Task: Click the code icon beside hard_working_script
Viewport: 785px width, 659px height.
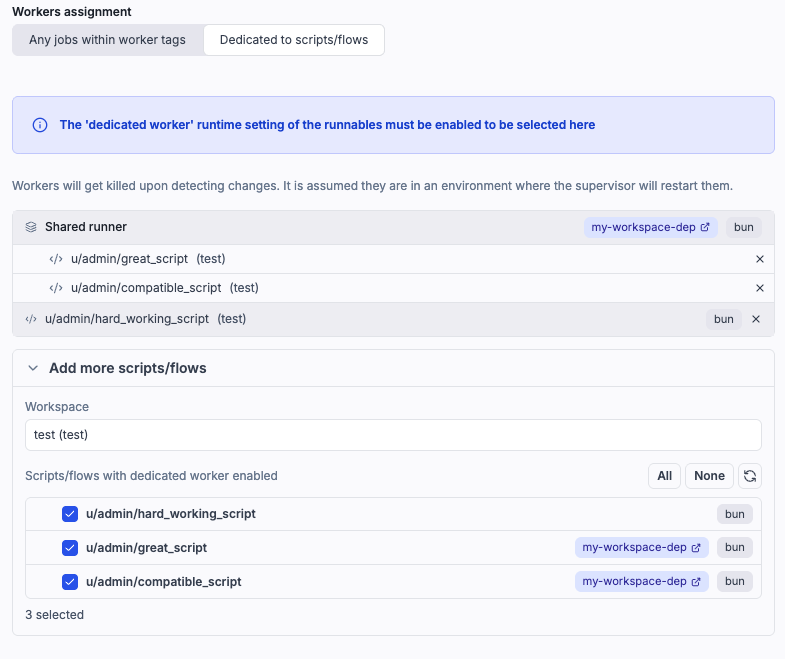Action: [x=31, y=319]
